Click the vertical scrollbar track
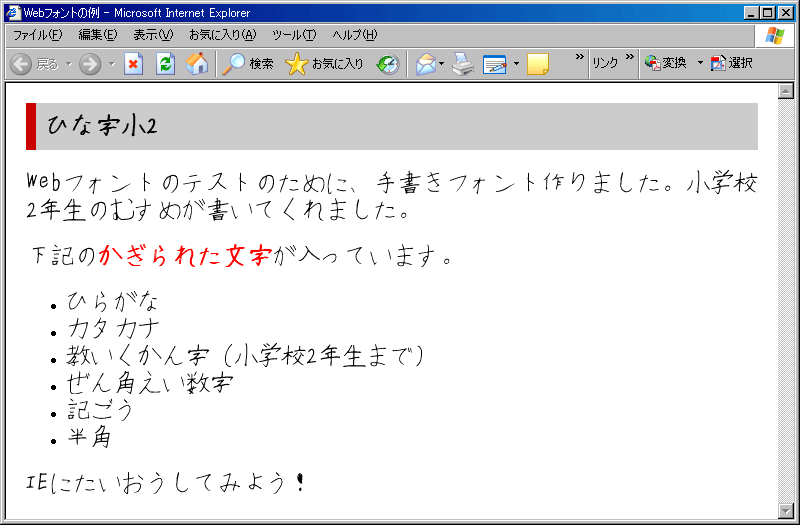Screen dimensions: 800x525 785,301
